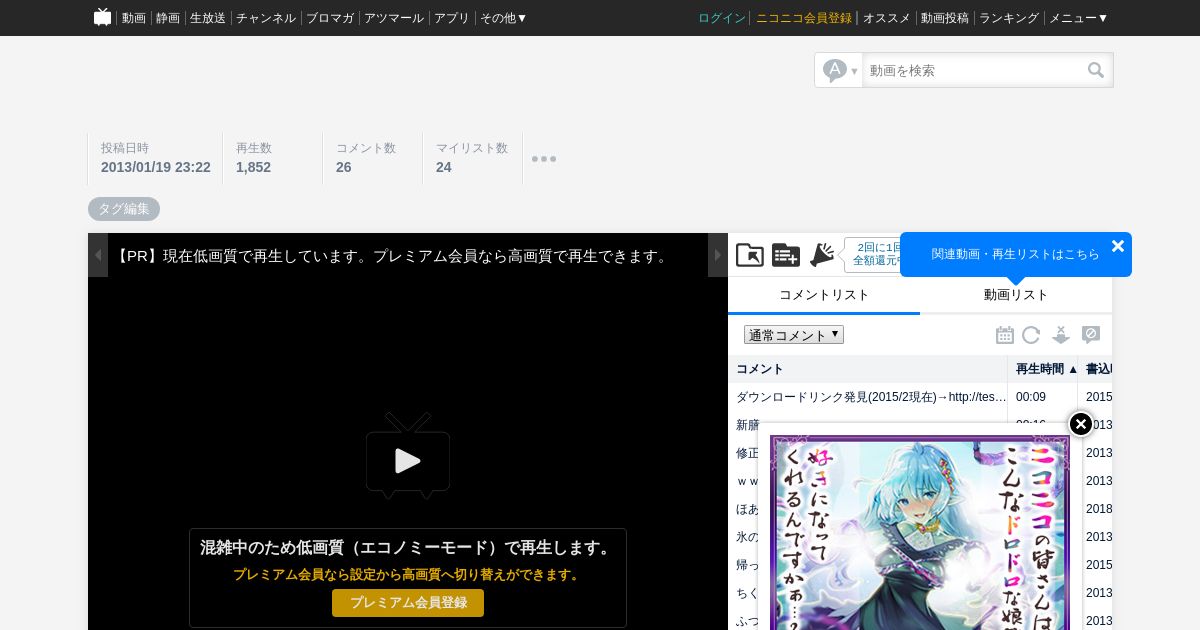Viewport: 1200px width, 630px height.
Task: Open the 通常コメント dropdown
Action: tap(794, 335)
